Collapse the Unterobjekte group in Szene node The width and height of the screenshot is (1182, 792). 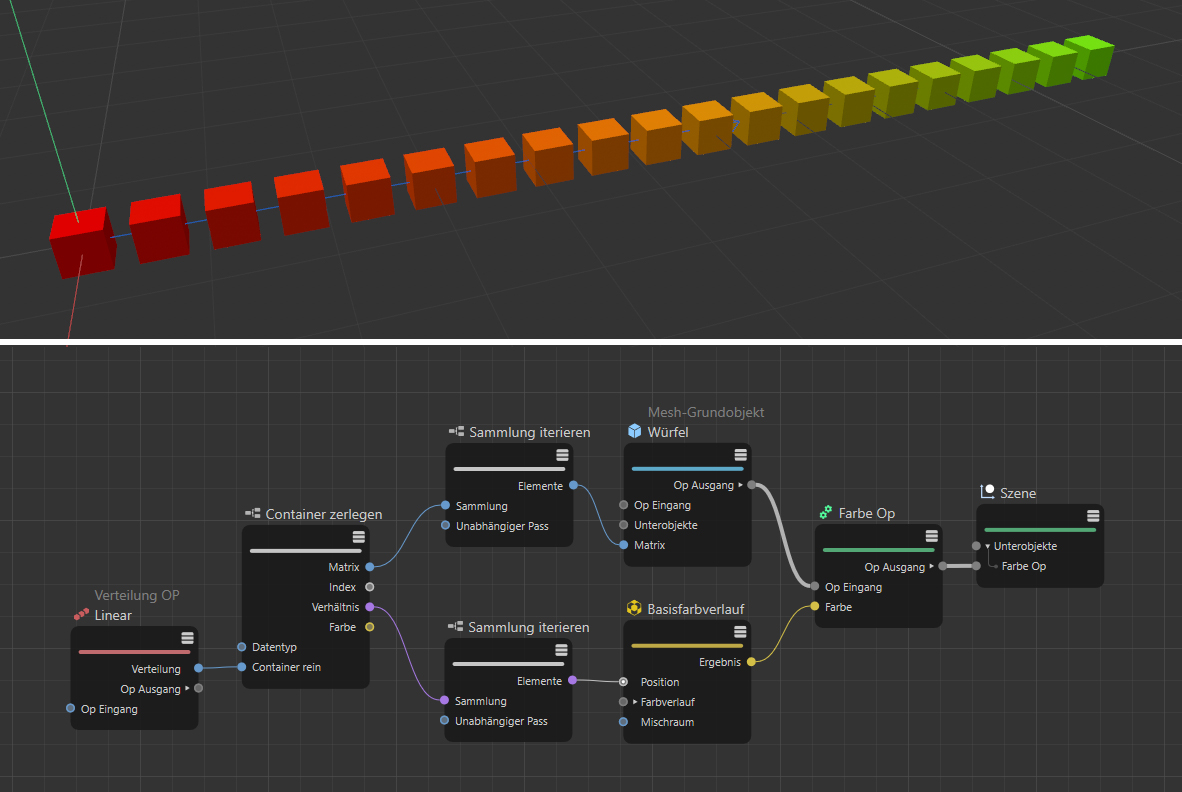pyautogui.click(x=988, y=546)
